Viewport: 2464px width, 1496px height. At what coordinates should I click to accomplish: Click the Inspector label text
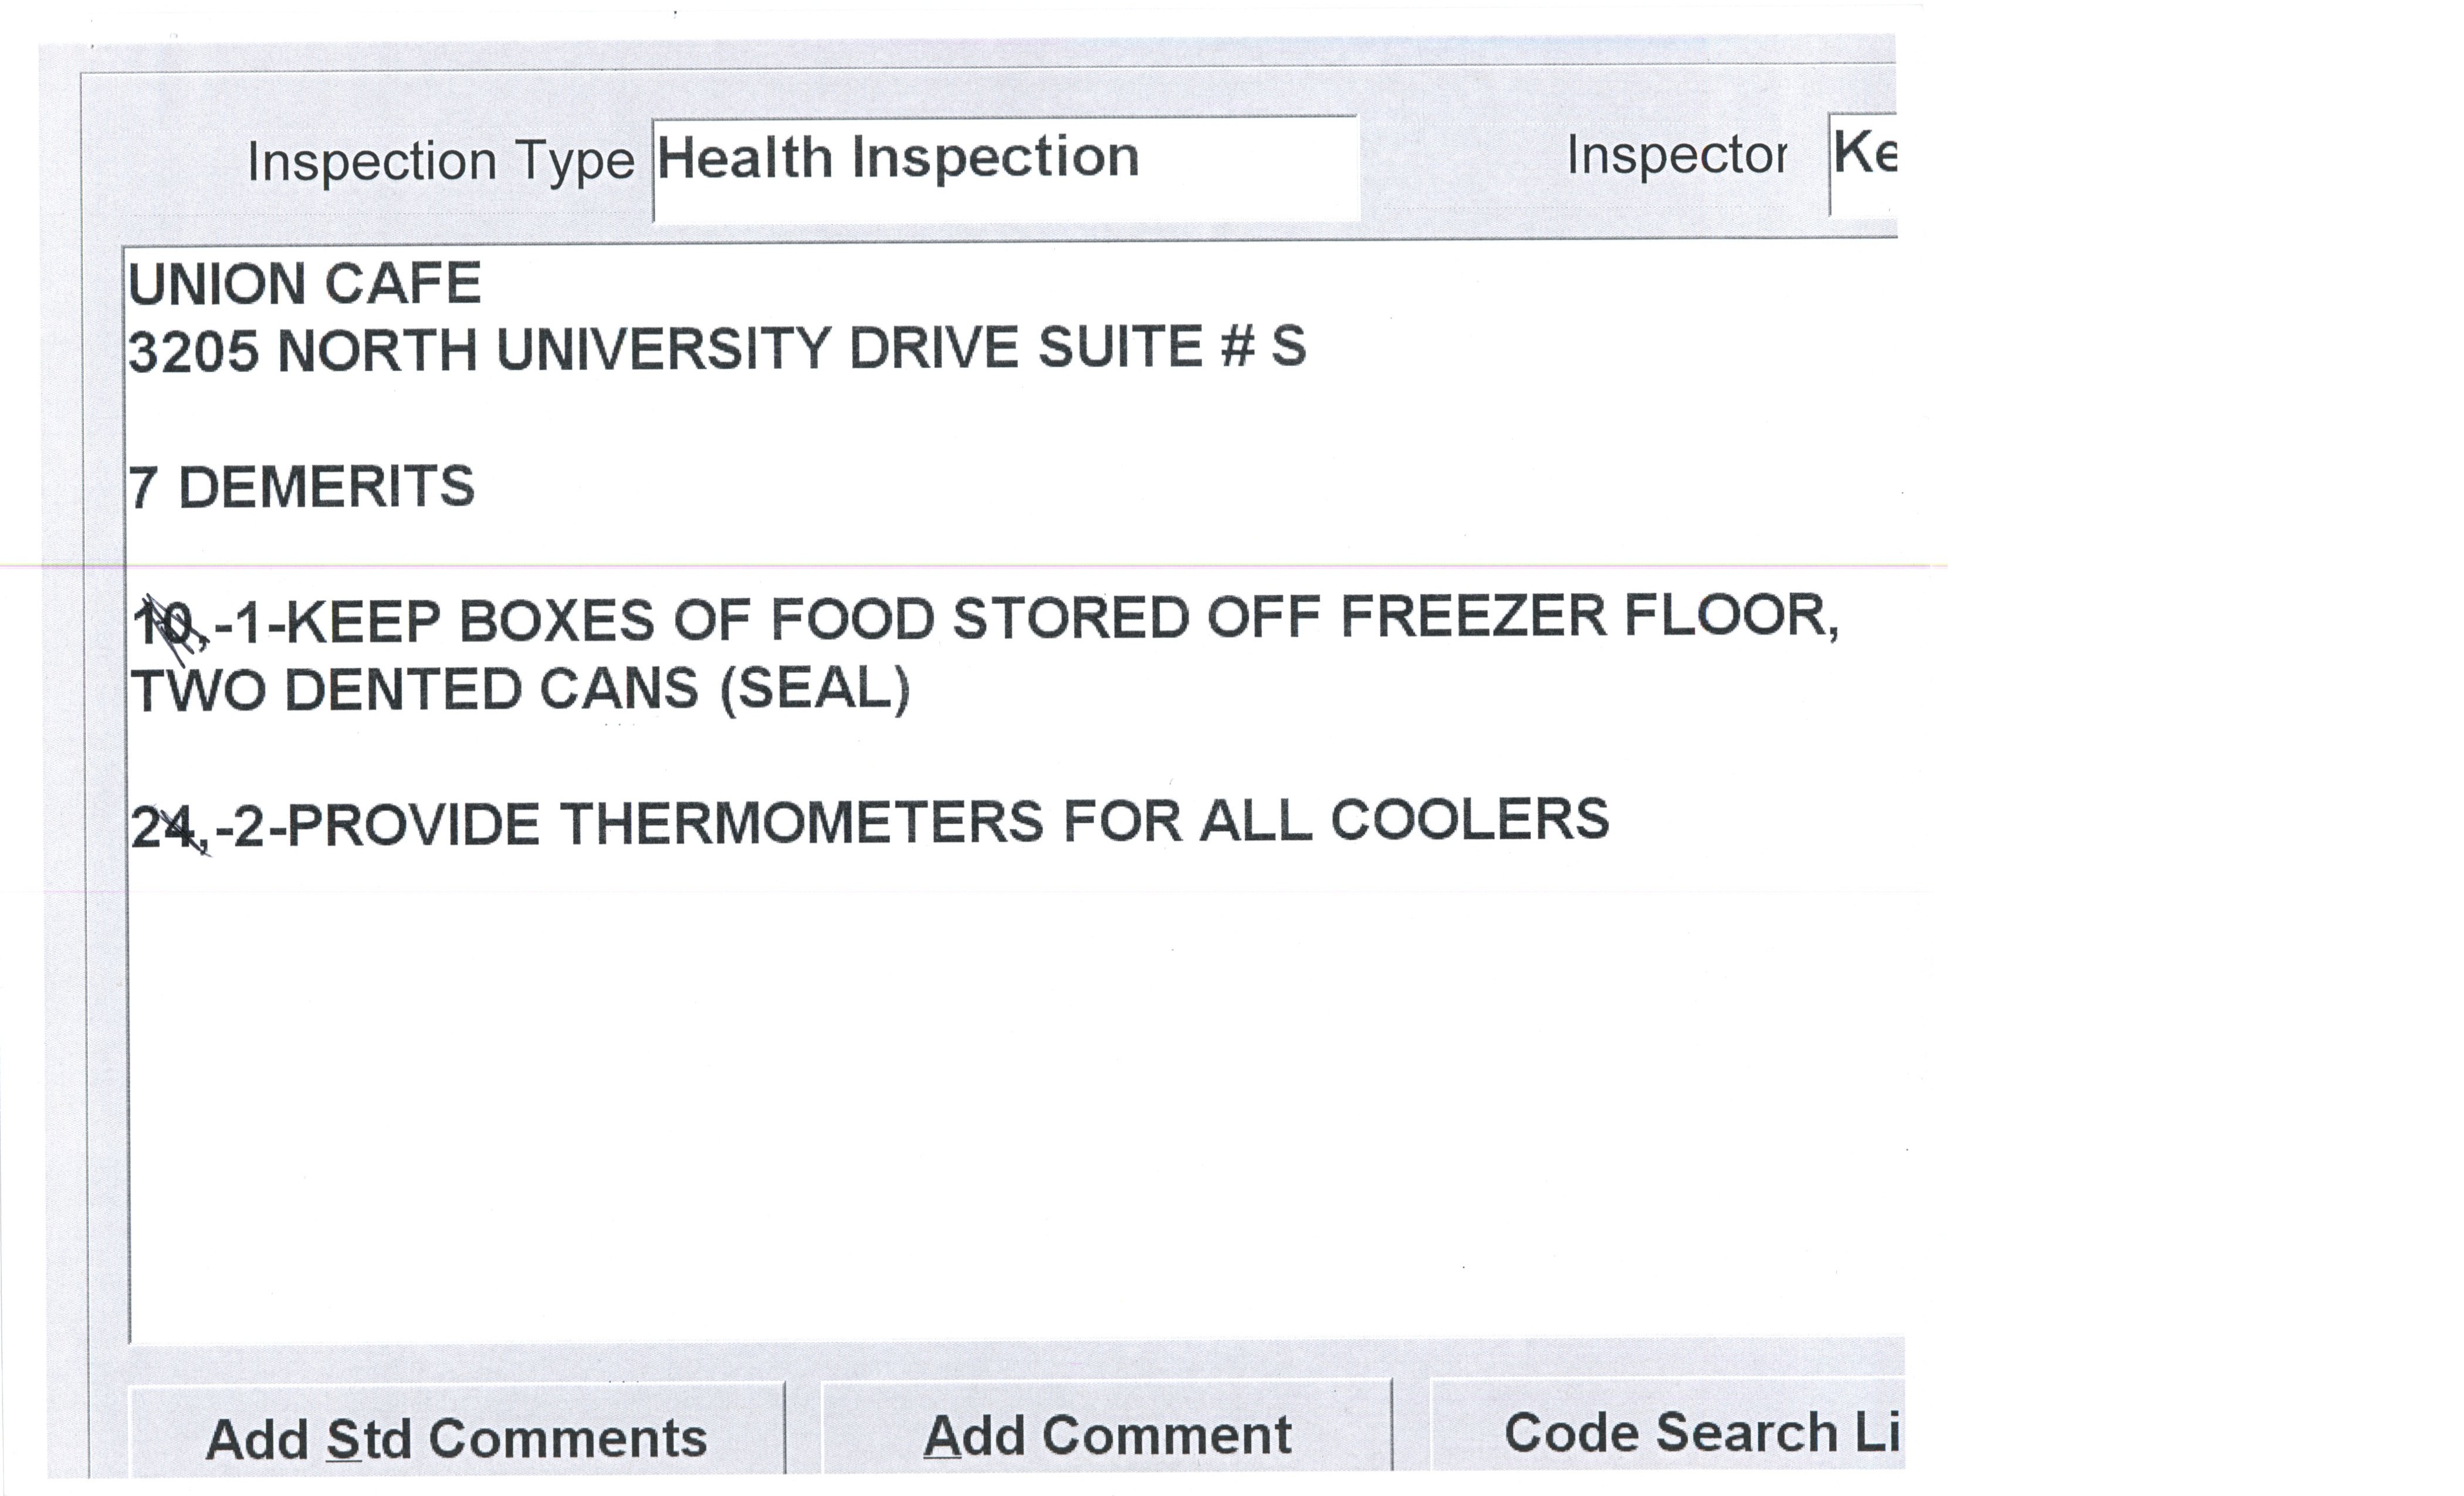tap(1676, 157)
